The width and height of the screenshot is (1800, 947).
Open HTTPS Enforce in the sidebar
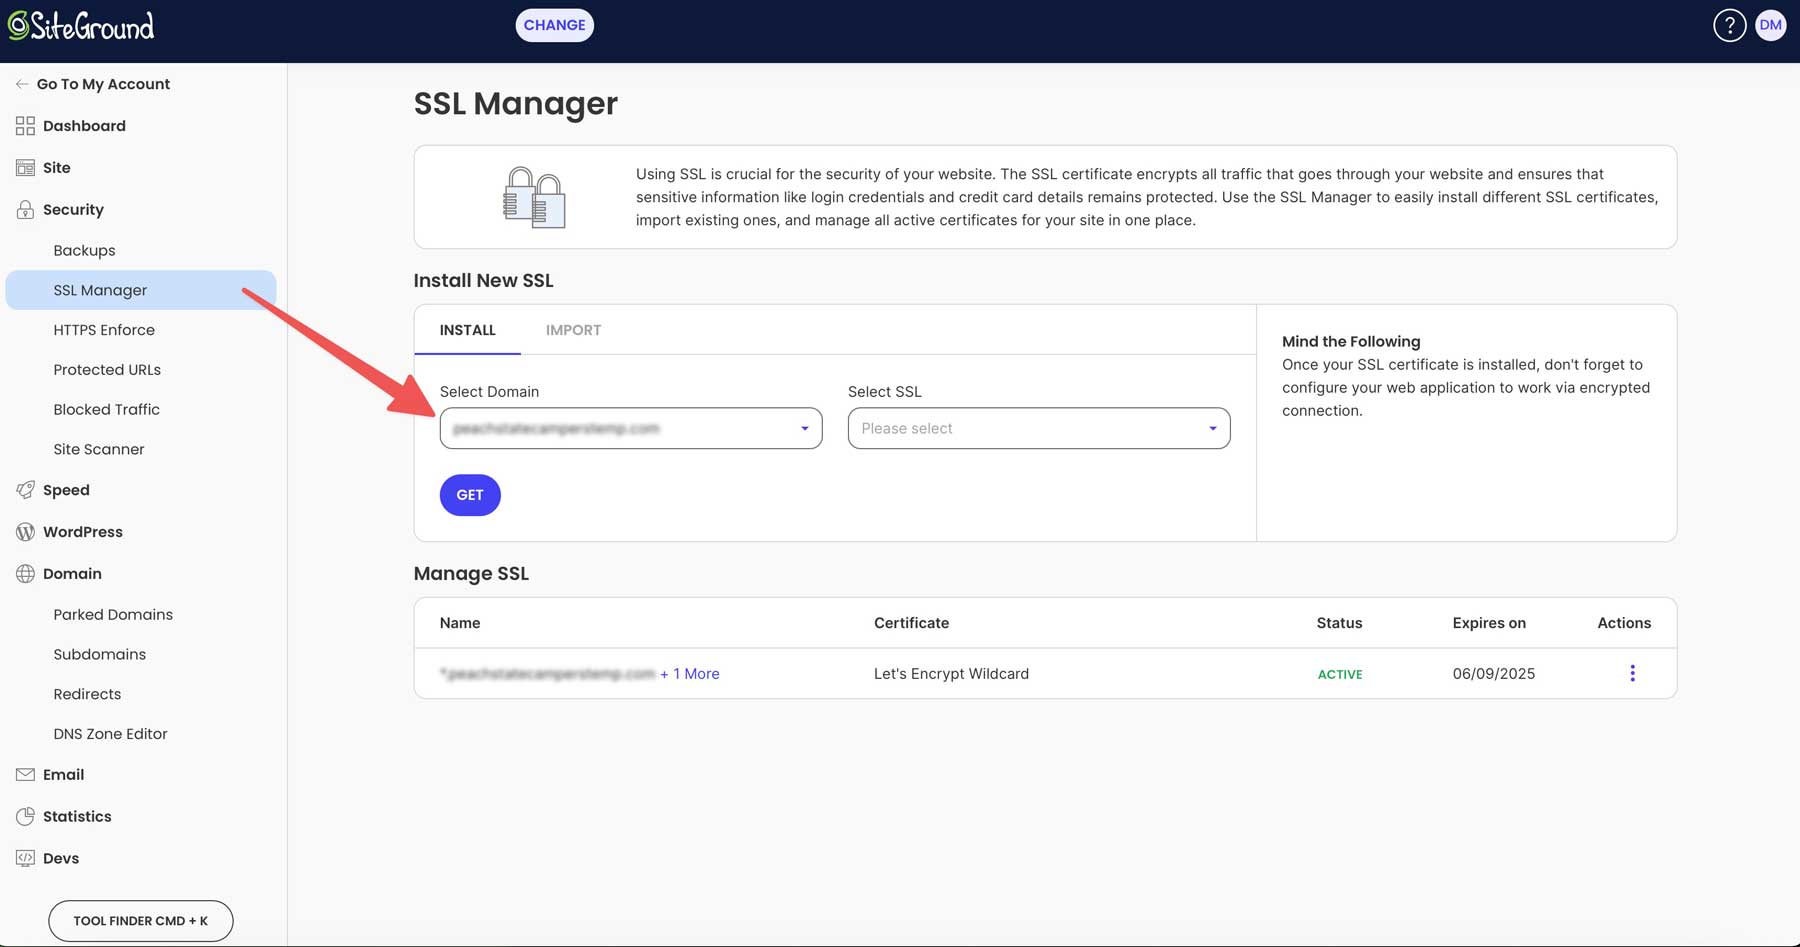click(104, 330)
